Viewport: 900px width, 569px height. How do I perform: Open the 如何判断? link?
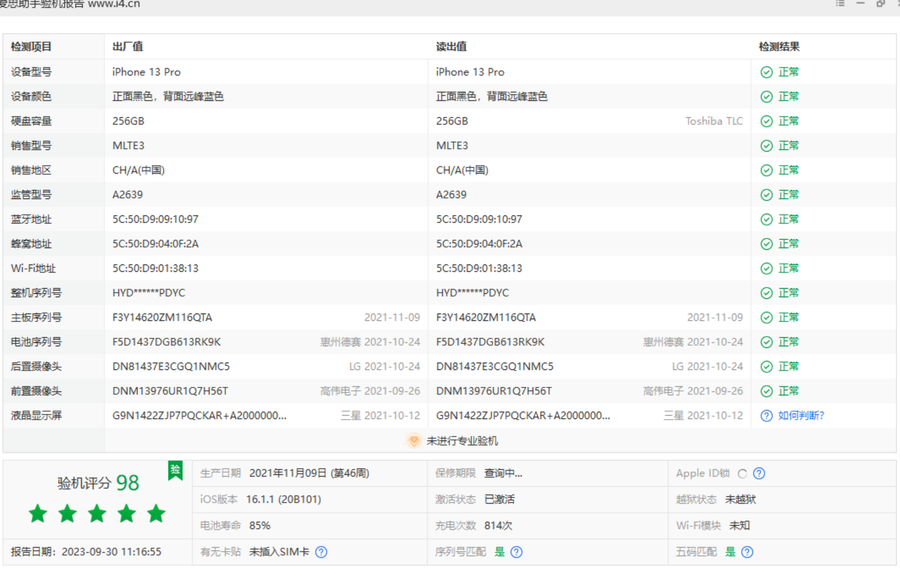pos(801,416)
